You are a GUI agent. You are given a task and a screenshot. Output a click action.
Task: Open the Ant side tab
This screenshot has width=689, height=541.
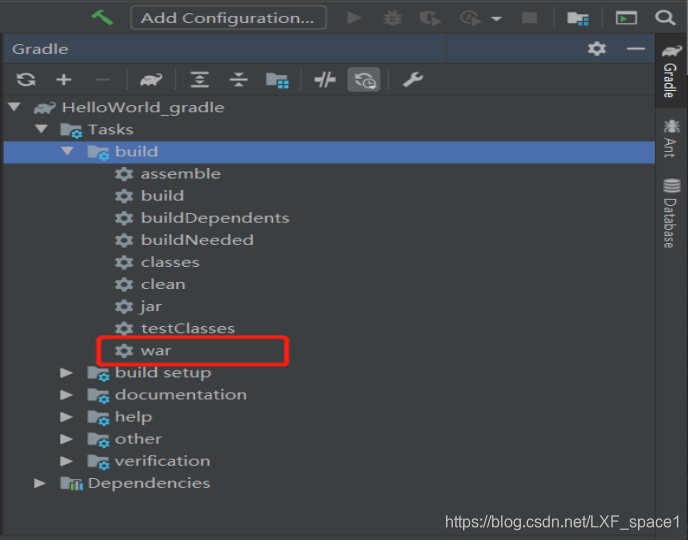click(x=670, y=137)
